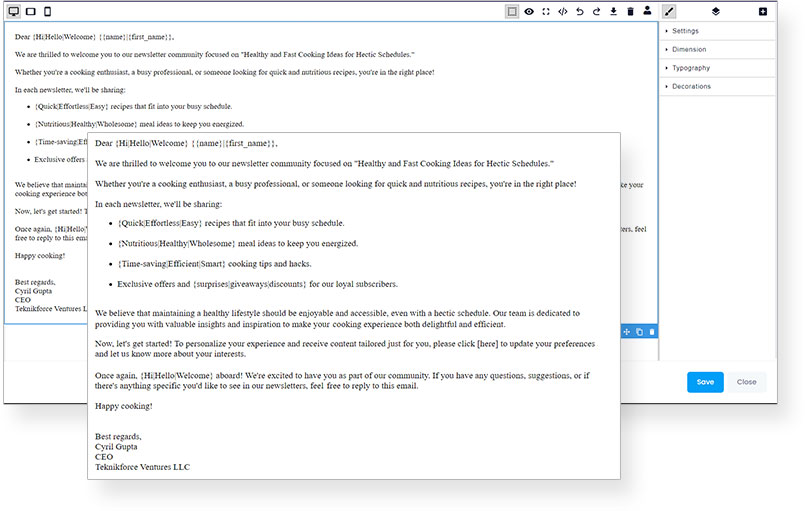Open the style manager brush icon

click(669, 11)
